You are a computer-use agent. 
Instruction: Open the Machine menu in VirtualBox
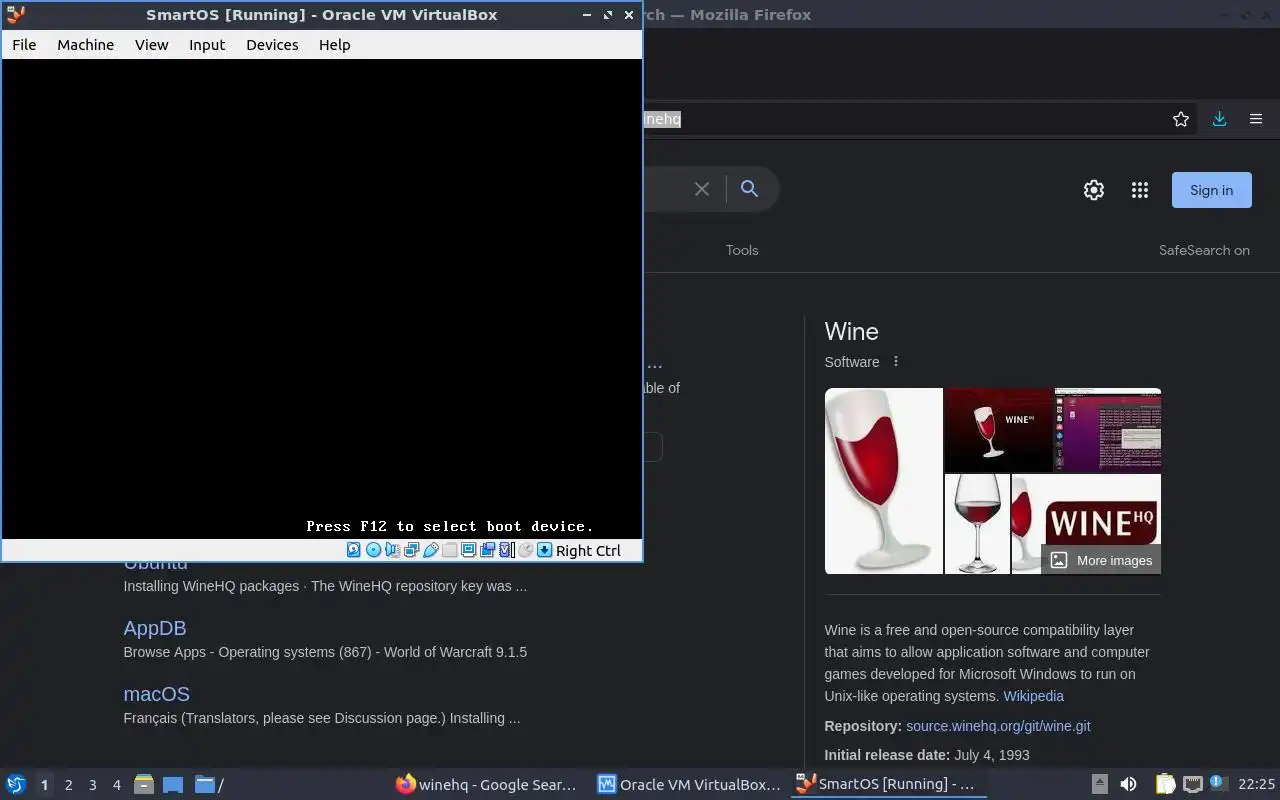click(85, 45)
